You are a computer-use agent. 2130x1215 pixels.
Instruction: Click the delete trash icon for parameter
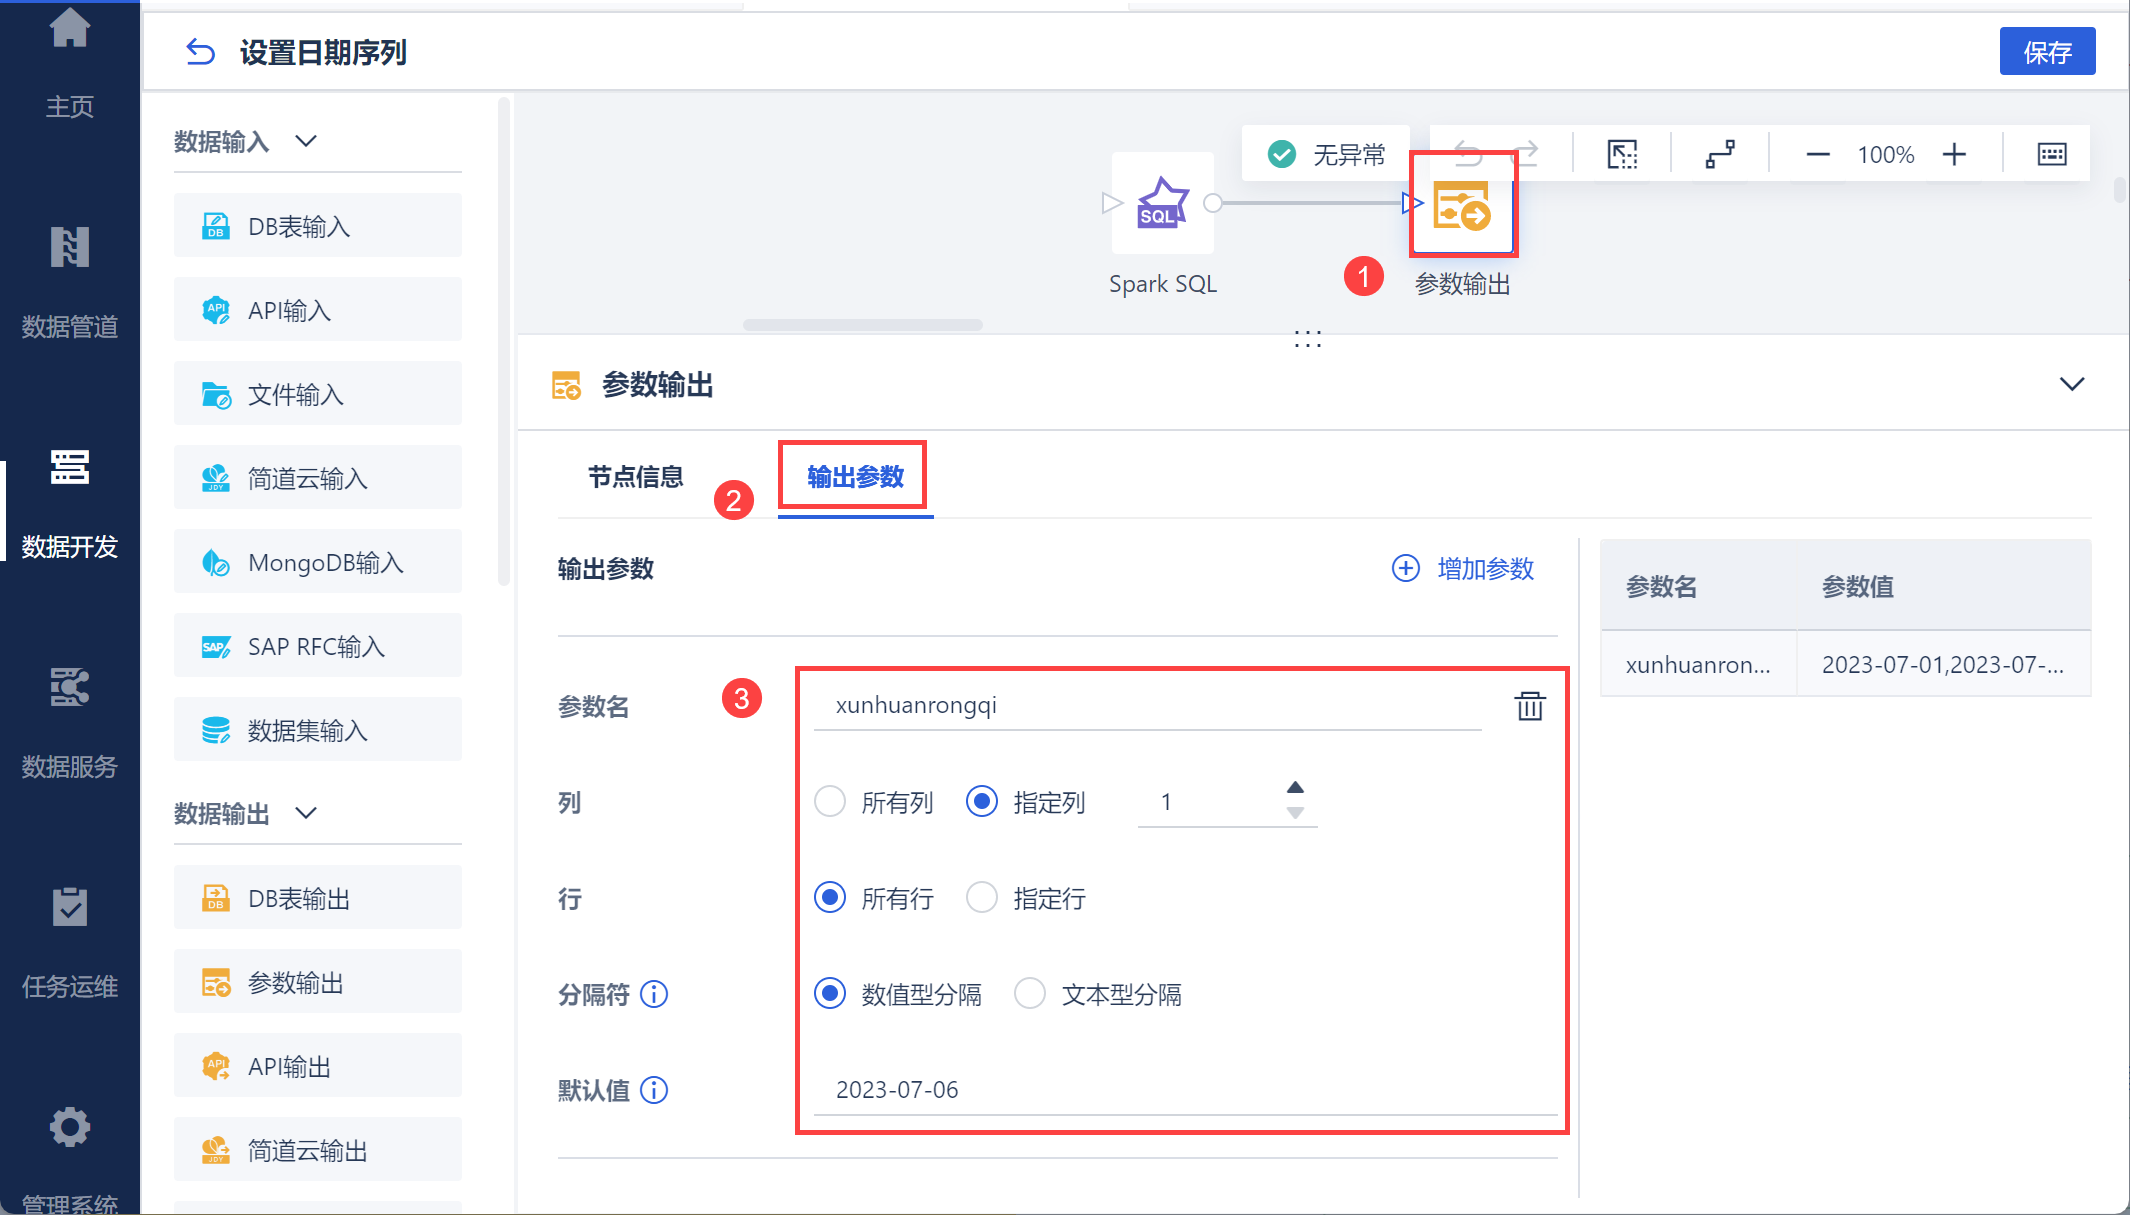(1529, 706)
